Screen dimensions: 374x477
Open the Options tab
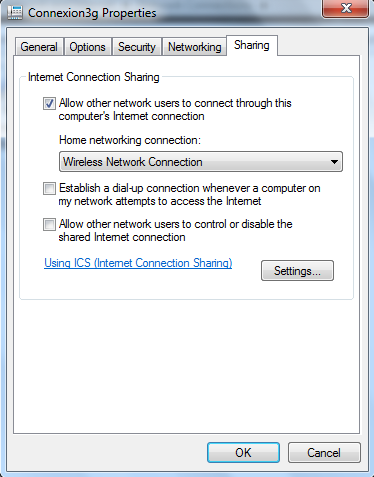(87, 47)
